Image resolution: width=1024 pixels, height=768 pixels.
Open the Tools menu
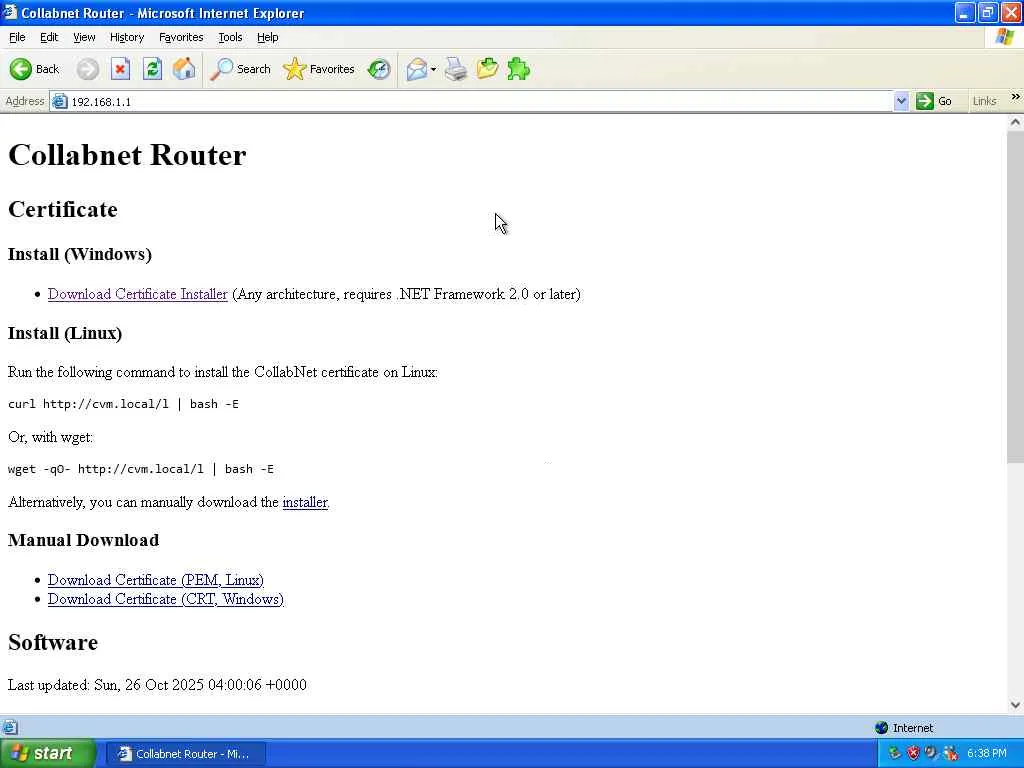230,37
